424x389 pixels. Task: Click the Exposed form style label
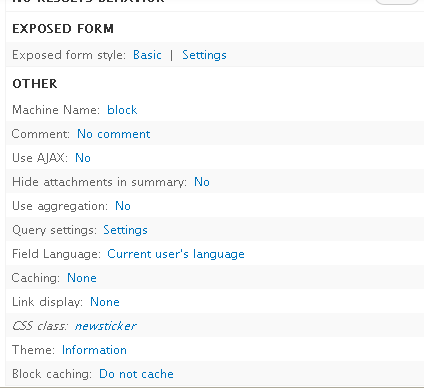(69, 55)
